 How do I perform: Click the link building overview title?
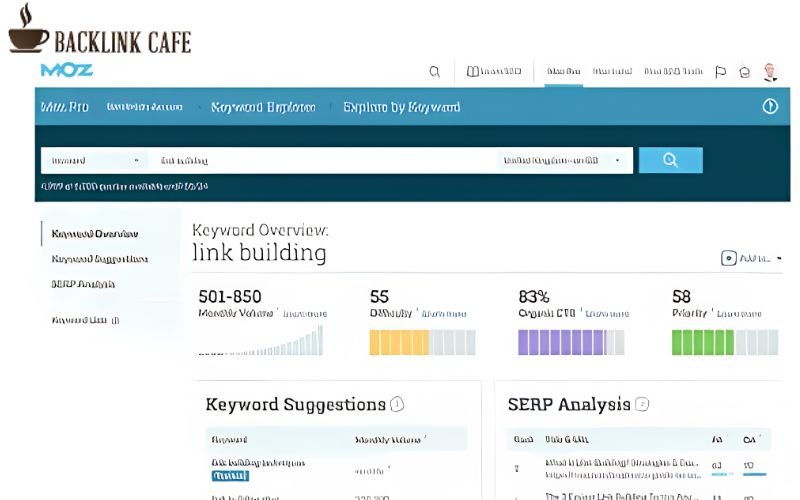(259, 253)
